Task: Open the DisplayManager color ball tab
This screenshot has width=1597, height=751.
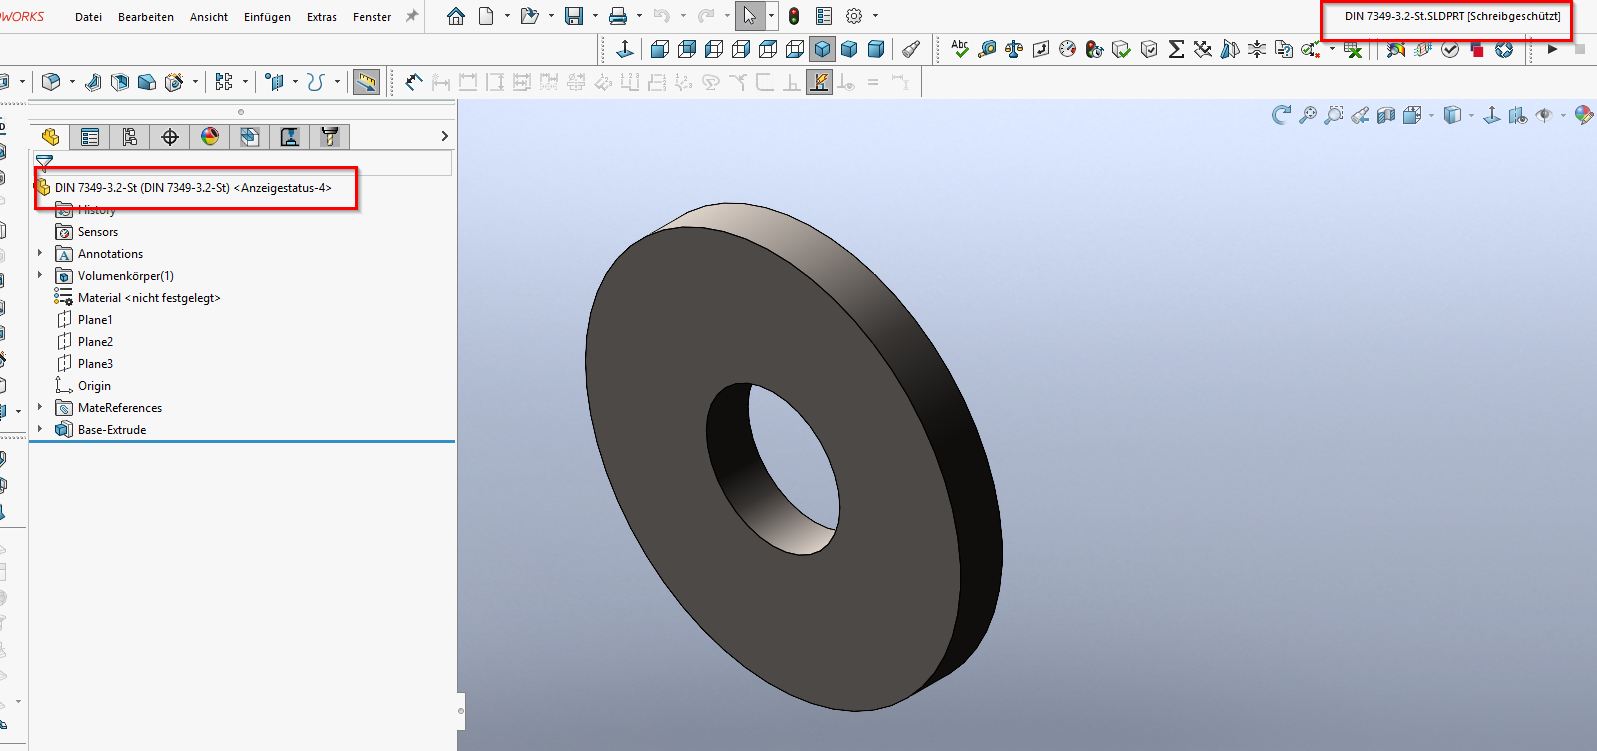Action: 210,137
